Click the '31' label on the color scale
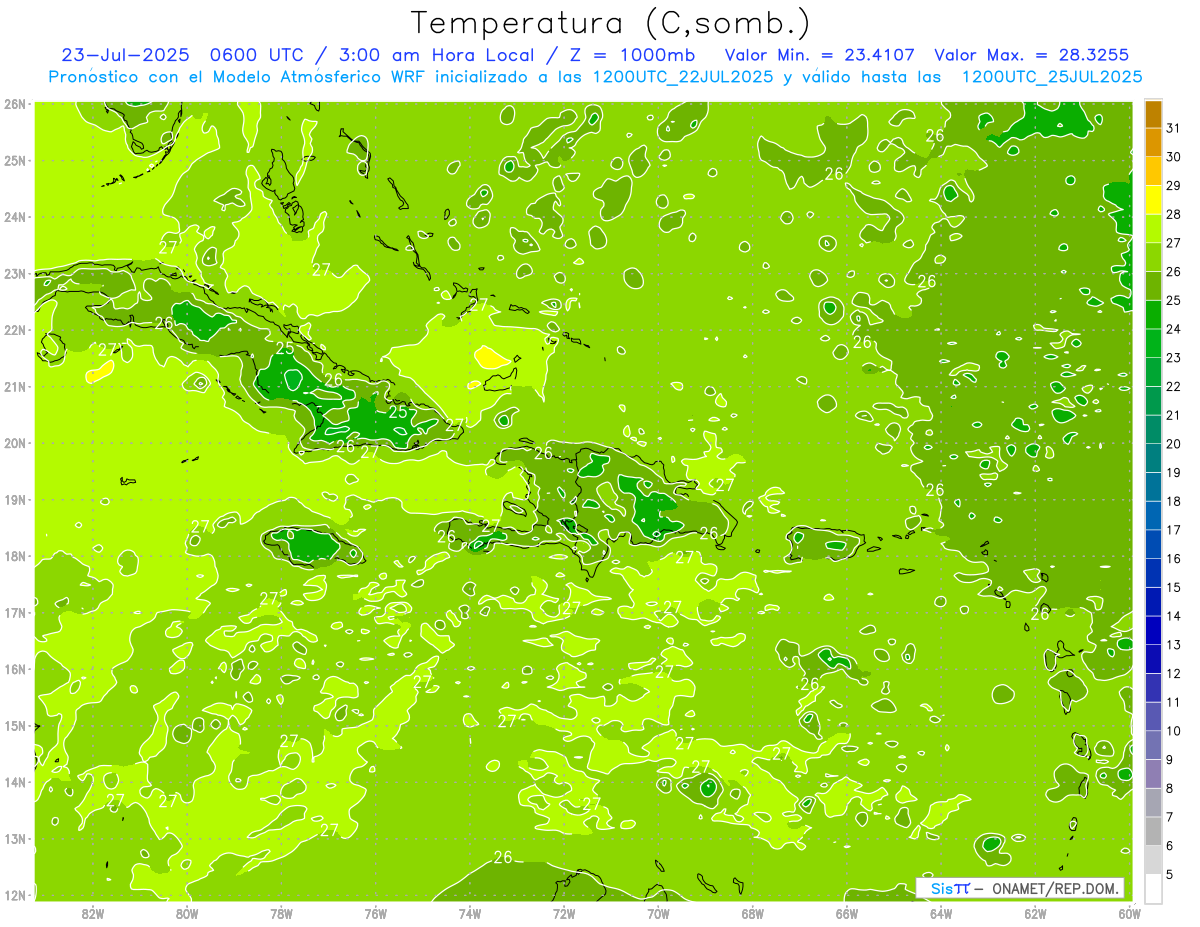1200x927 pixels. [x=1174, y=128]
